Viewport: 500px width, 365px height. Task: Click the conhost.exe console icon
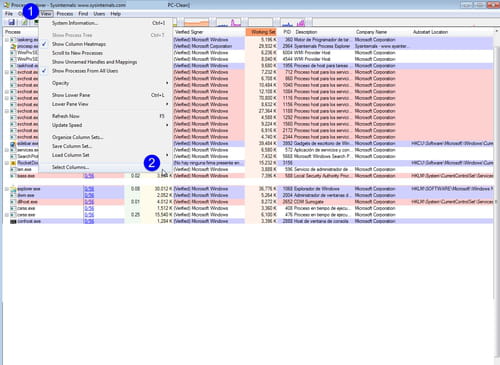click(13, 221)
